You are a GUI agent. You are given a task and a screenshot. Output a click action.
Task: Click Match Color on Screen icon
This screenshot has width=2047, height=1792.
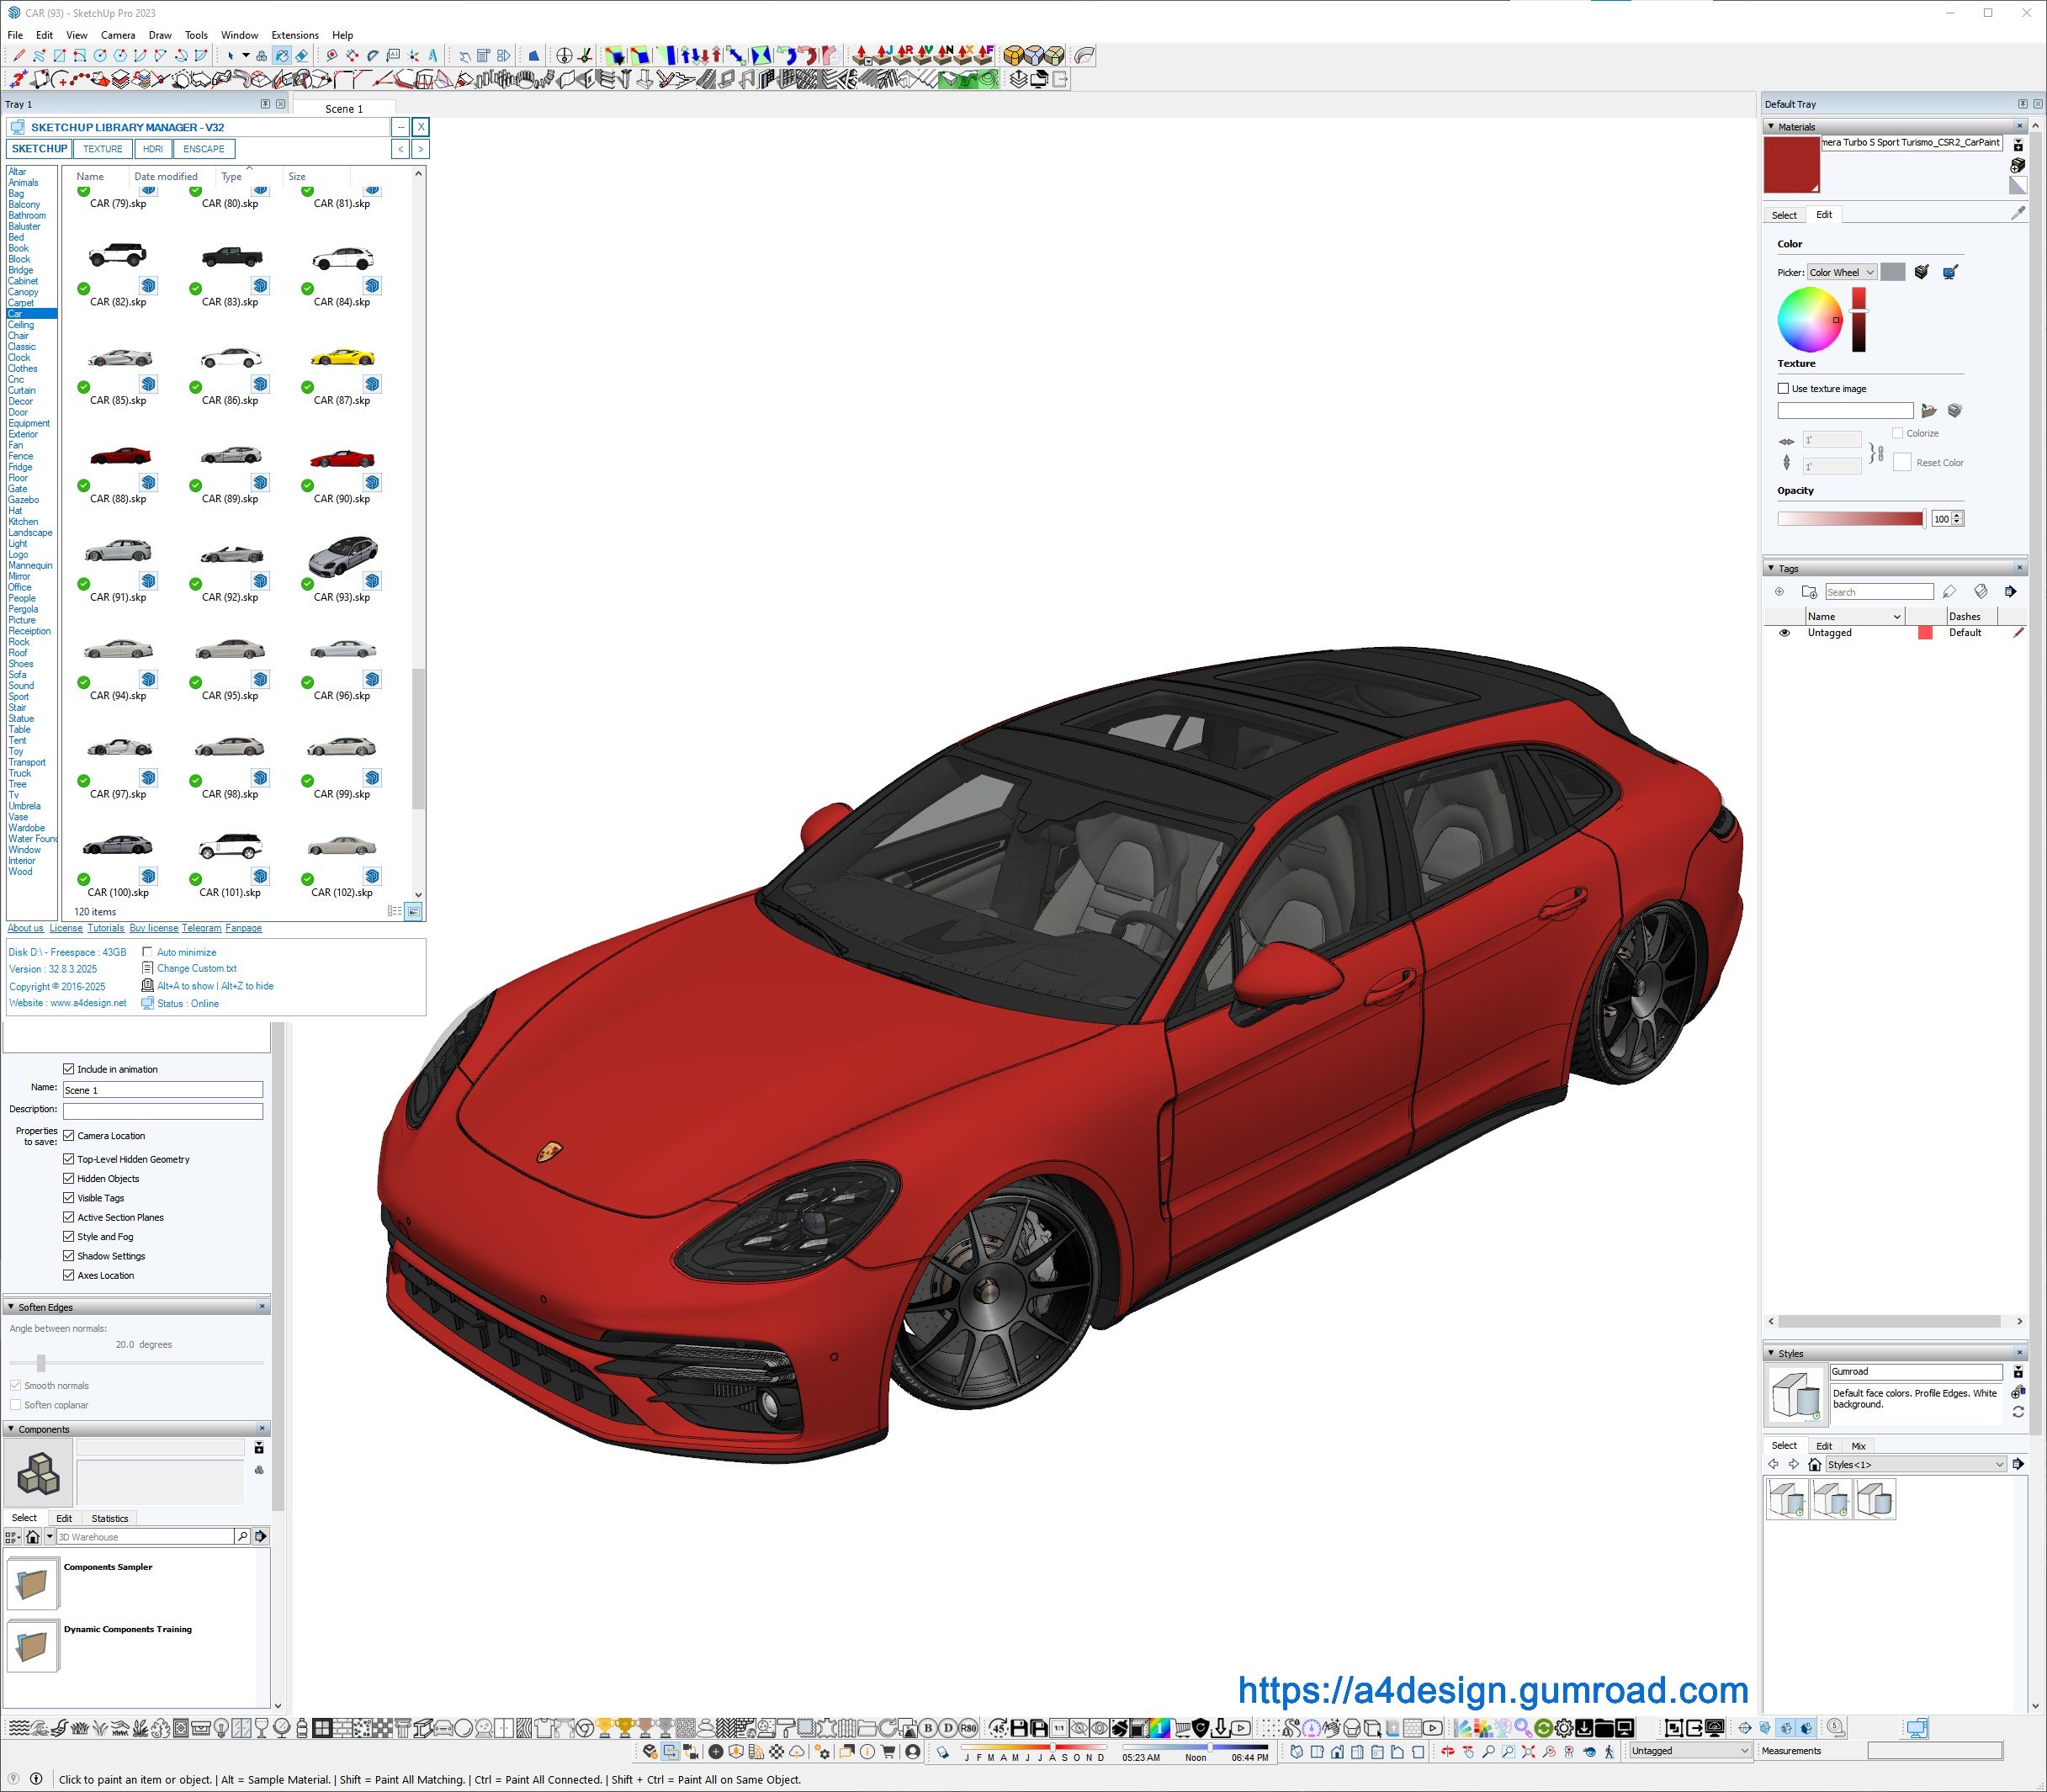pos(1949,272)
